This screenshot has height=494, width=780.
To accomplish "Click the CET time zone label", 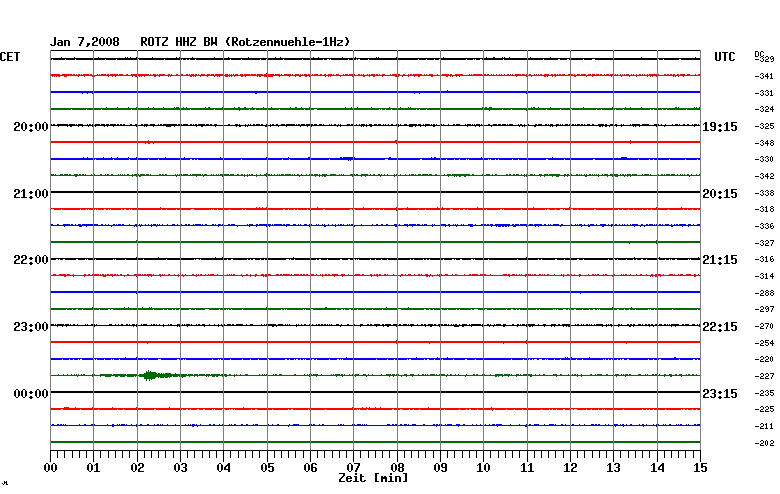I will [10, 57].
